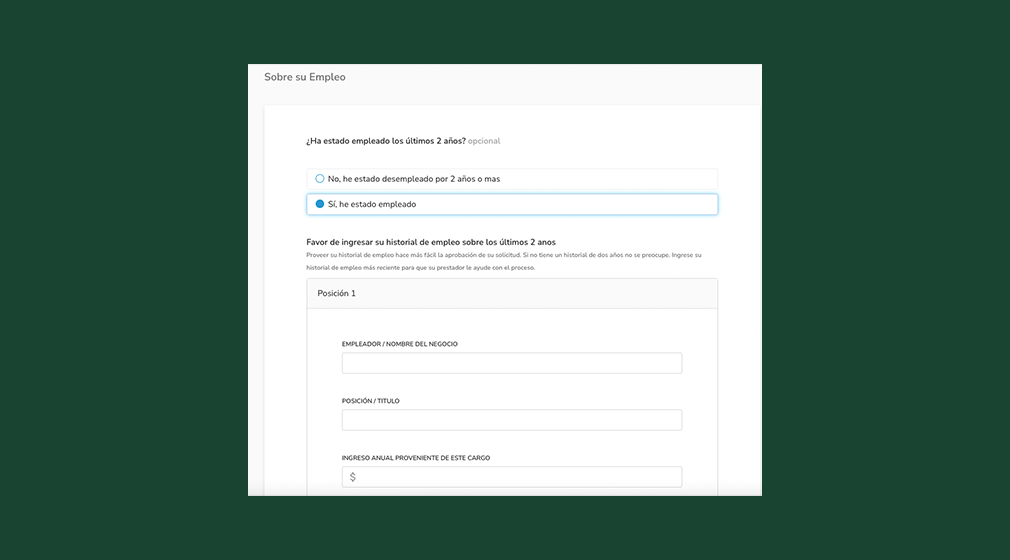1010x560 pixels.
Task: Click the 'INGRESO ANUAL PROVENIENTE DE ESTE CARGO' label
Action: point(416,458)
